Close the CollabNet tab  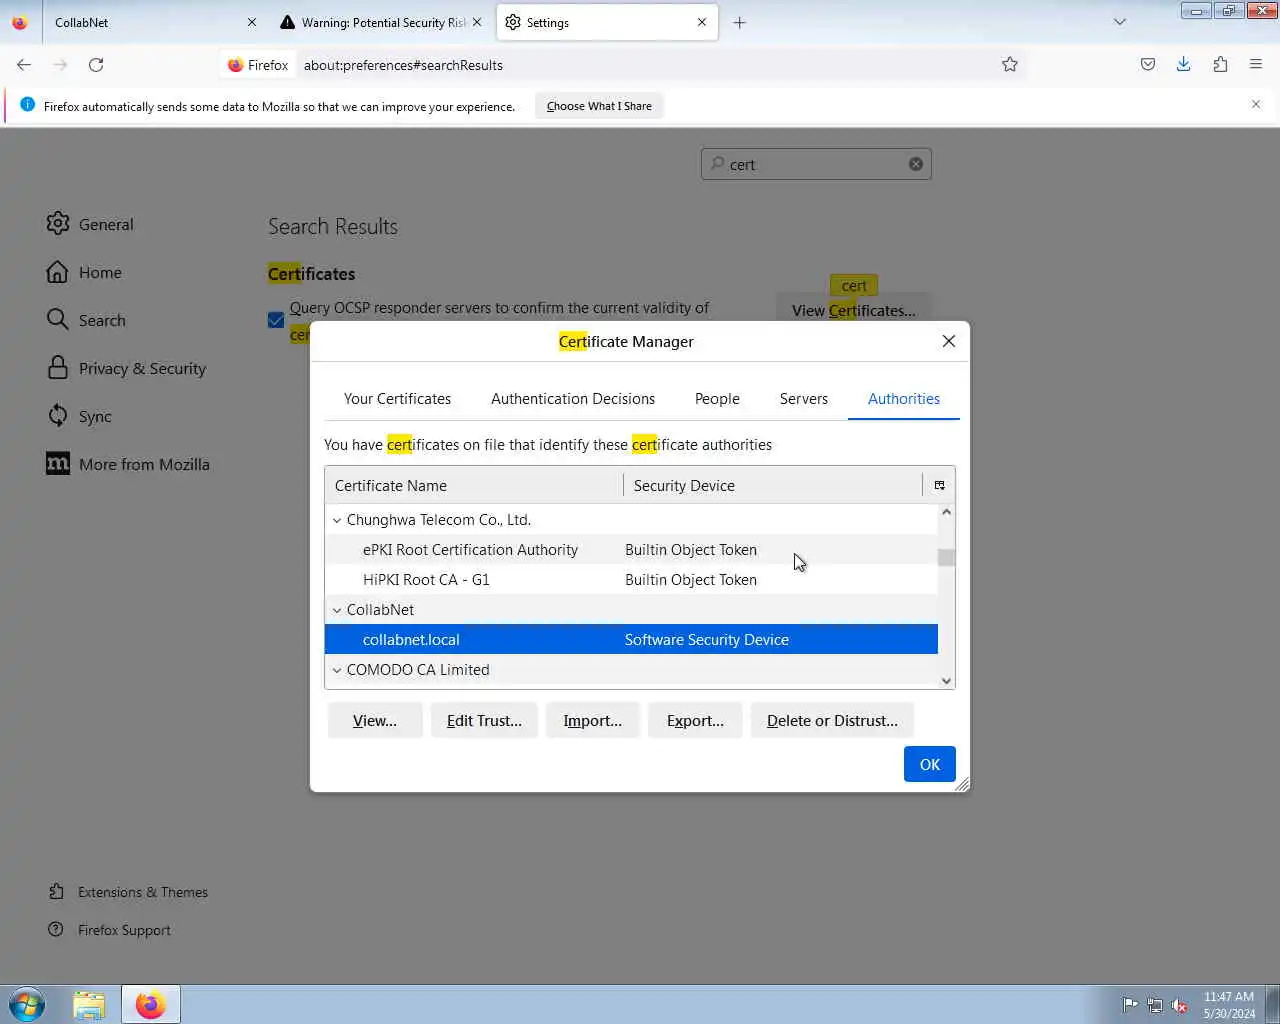coord(252,22)
